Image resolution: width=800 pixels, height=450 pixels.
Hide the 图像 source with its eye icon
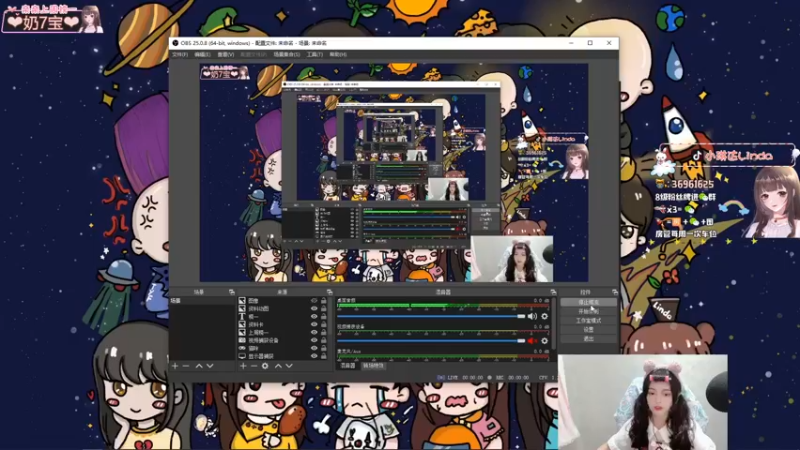[x=314, y=301]
